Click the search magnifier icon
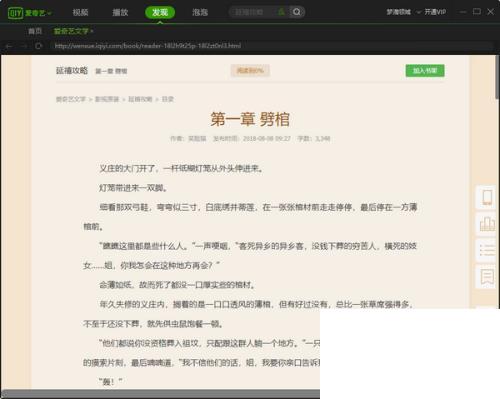 click(x=296, y=12)
